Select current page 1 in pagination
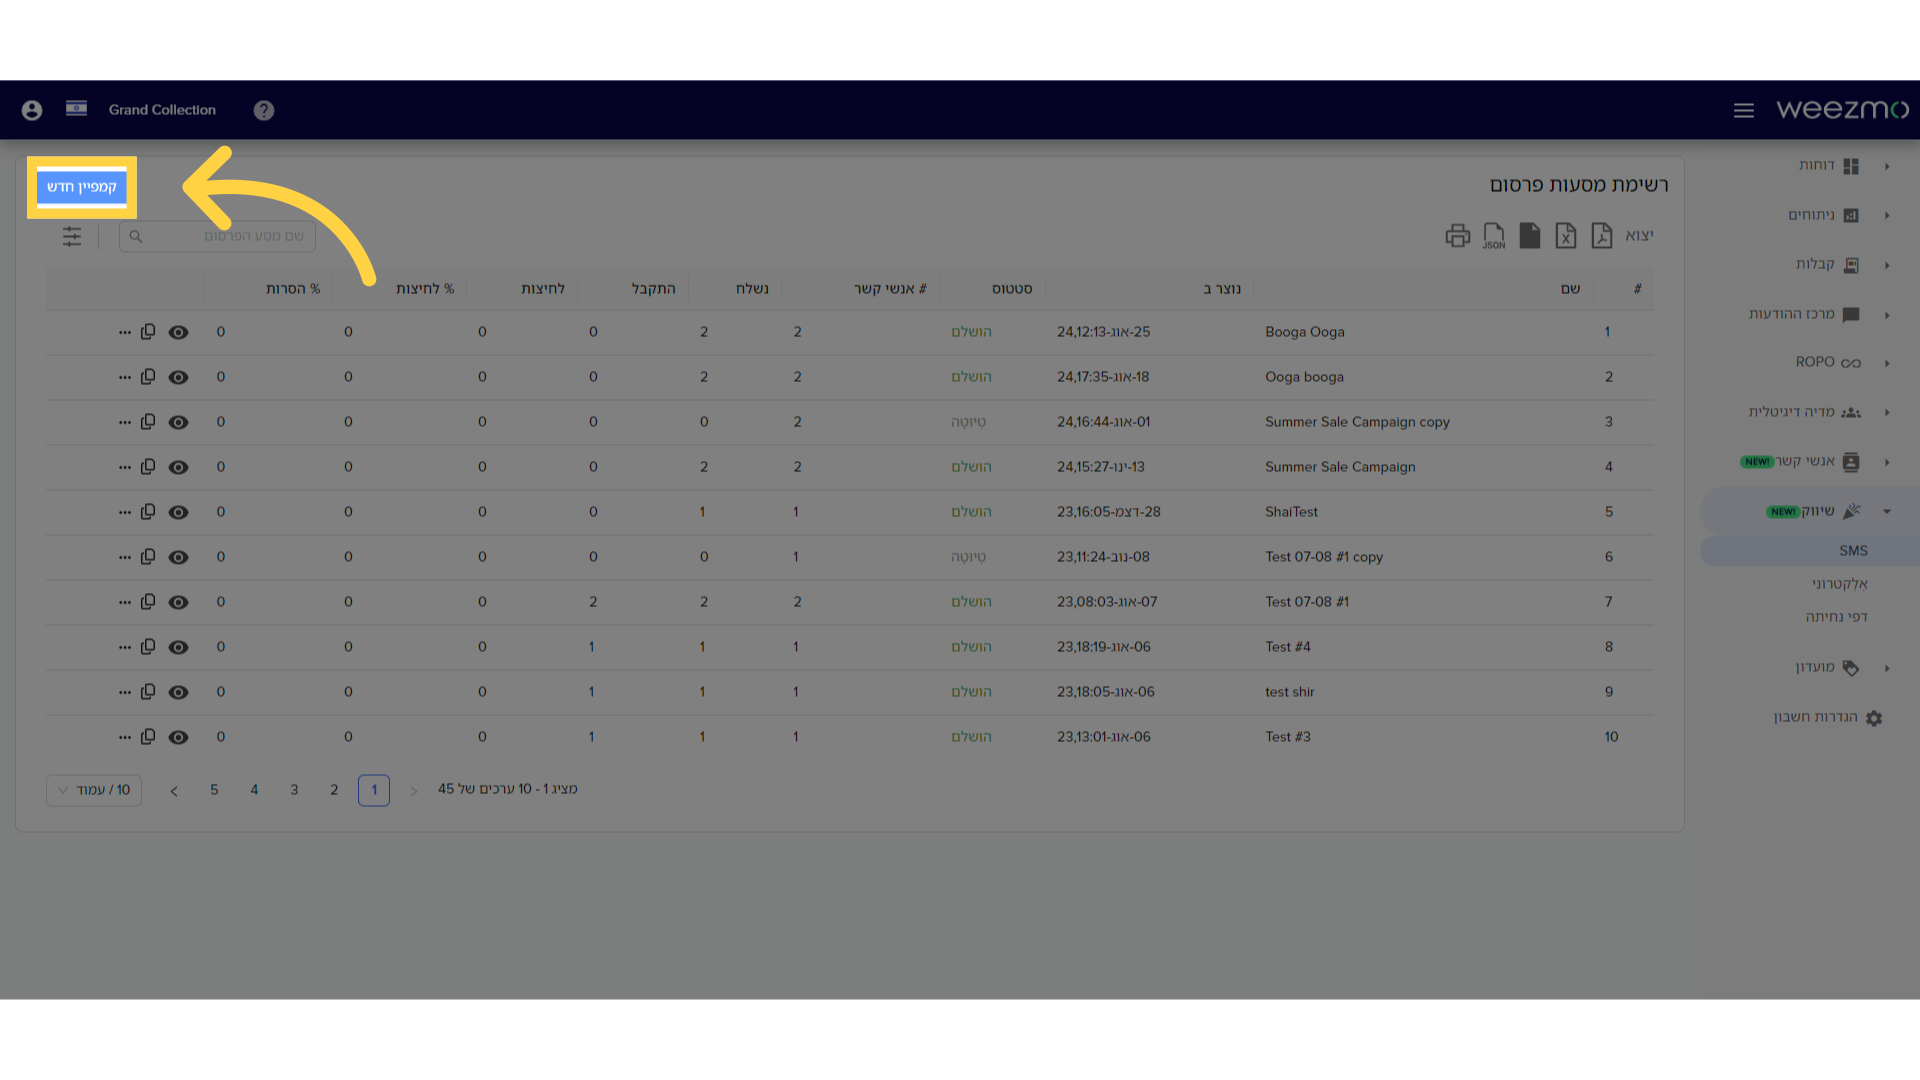The image size is (1920, 1080). 374,790
